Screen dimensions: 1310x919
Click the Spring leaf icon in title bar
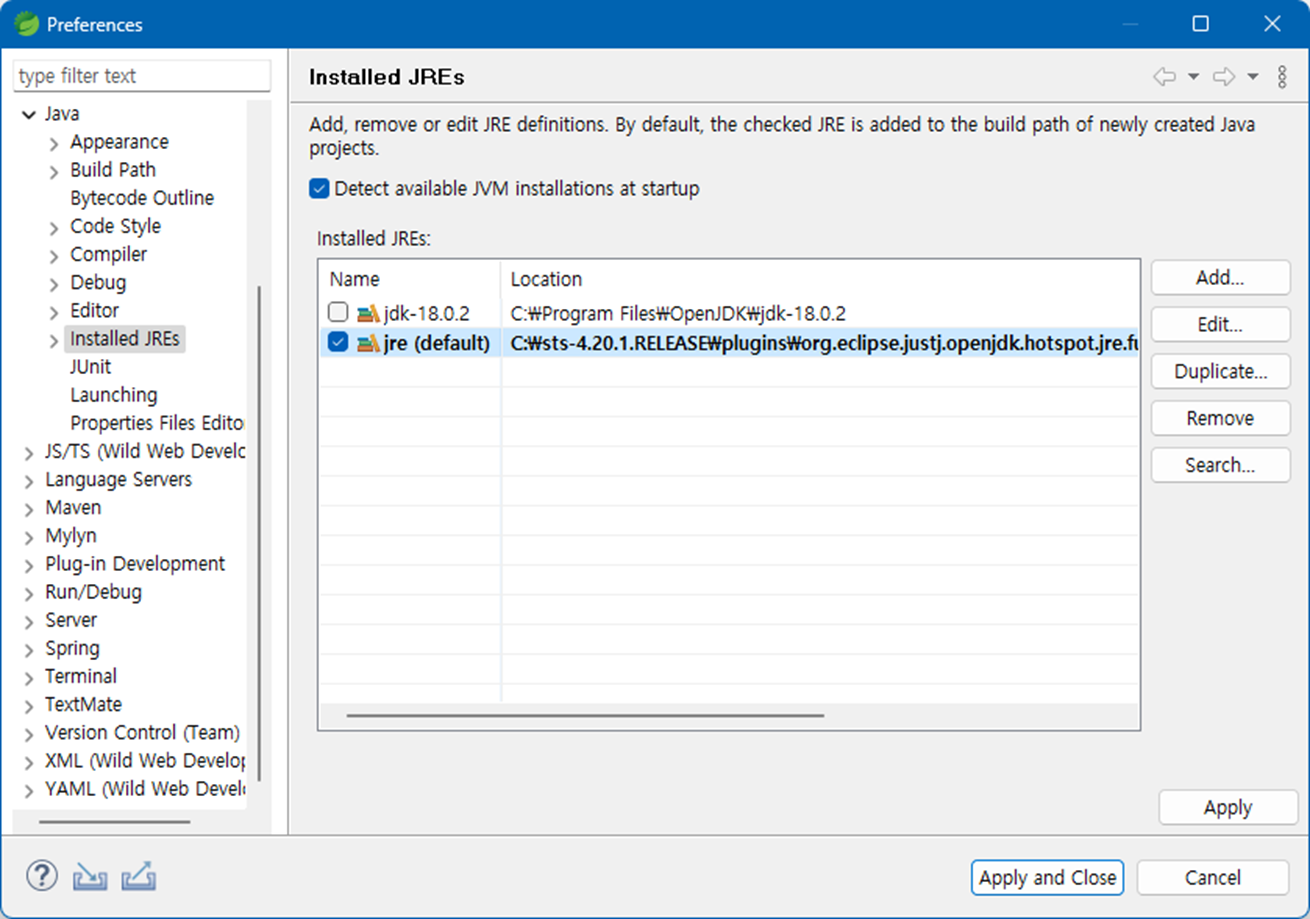click(27, 24)
